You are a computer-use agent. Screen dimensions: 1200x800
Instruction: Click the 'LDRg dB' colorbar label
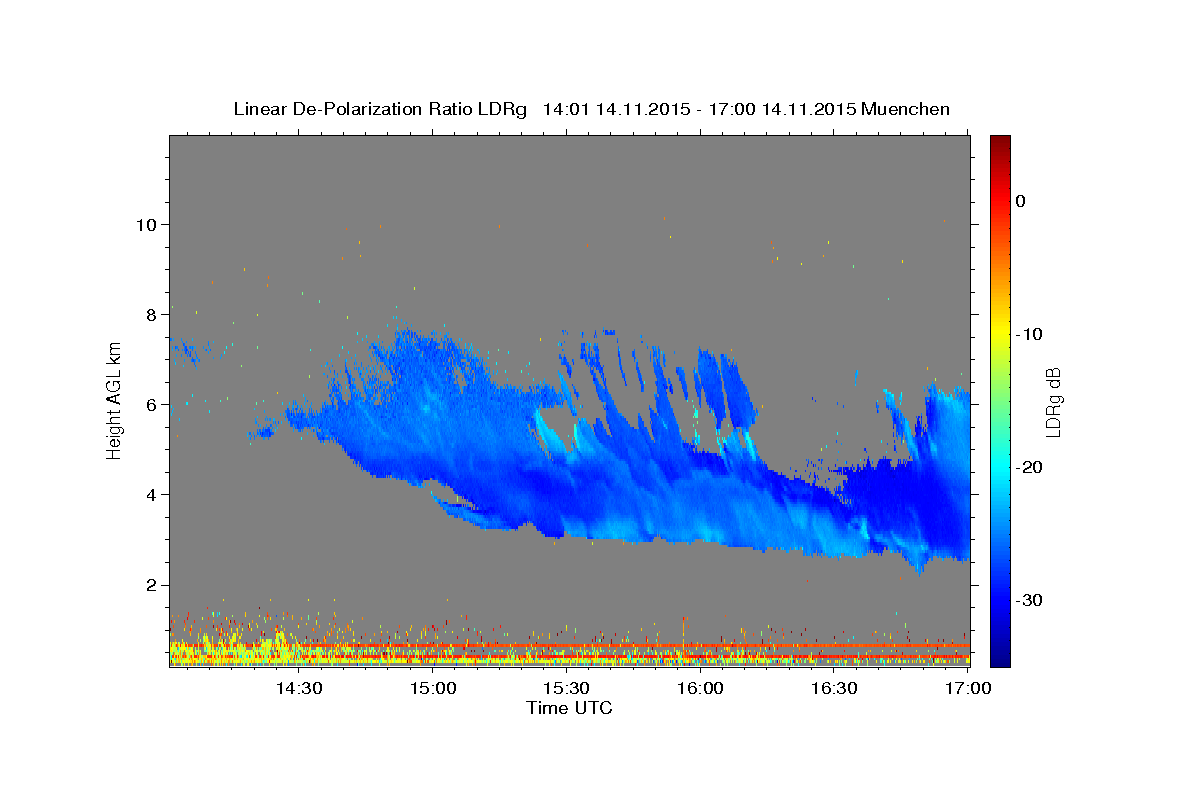1052,402
